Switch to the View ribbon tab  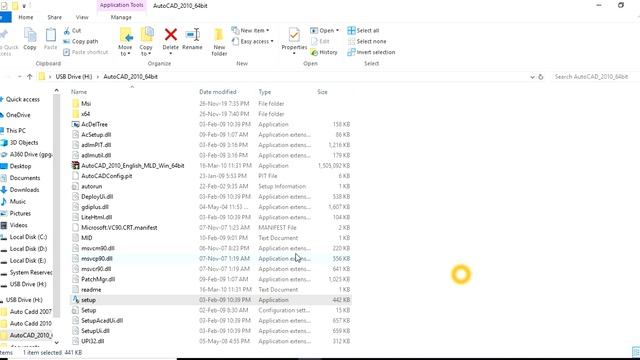tap(82, 17)
